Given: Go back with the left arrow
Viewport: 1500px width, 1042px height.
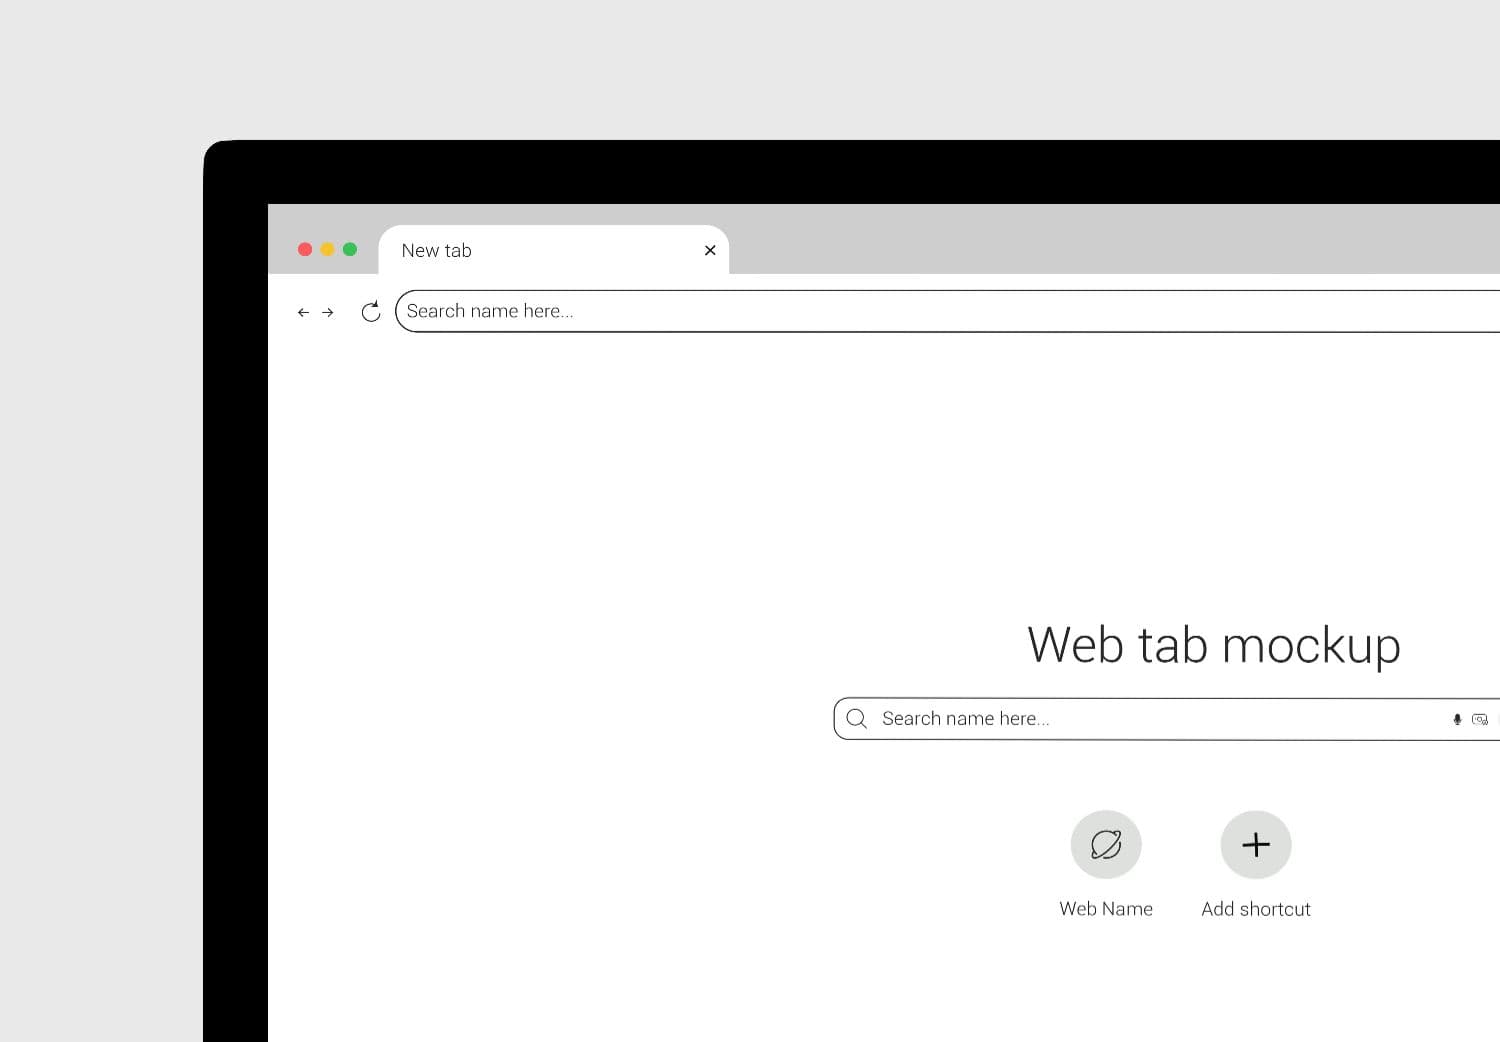Looking at the screenshot, I should point(303,313).
